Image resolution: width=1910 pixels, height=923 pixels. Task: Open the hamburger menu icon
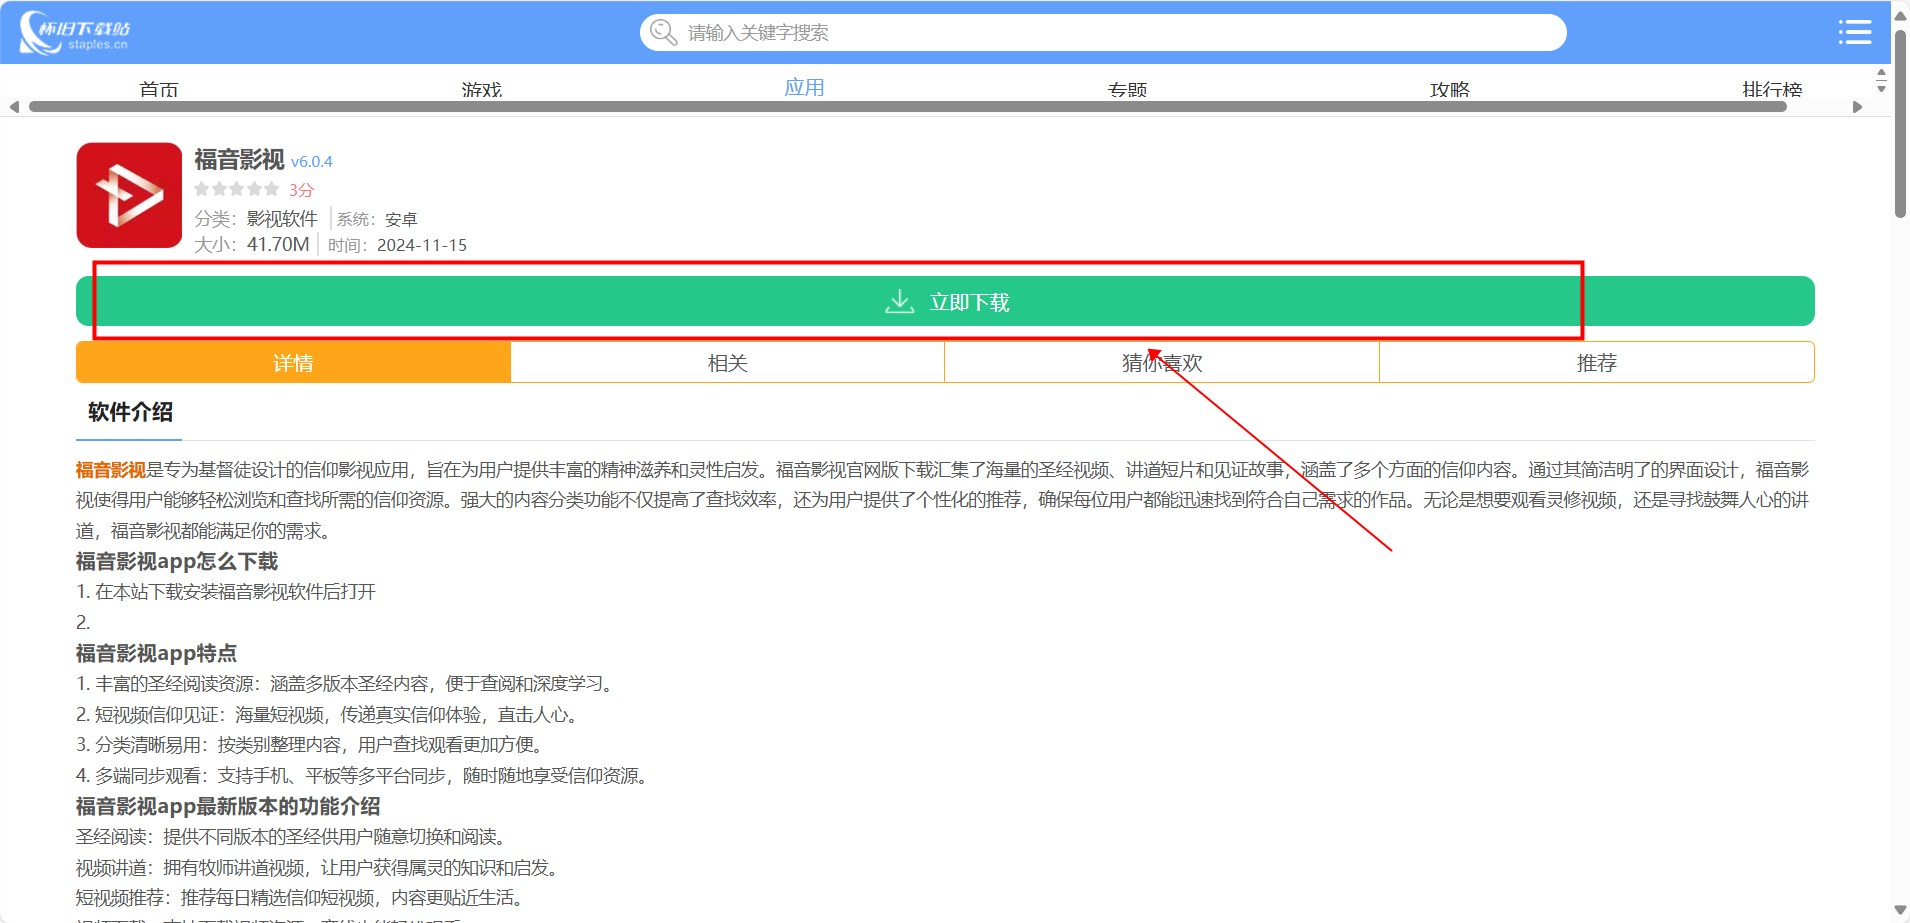(1855, 32)
